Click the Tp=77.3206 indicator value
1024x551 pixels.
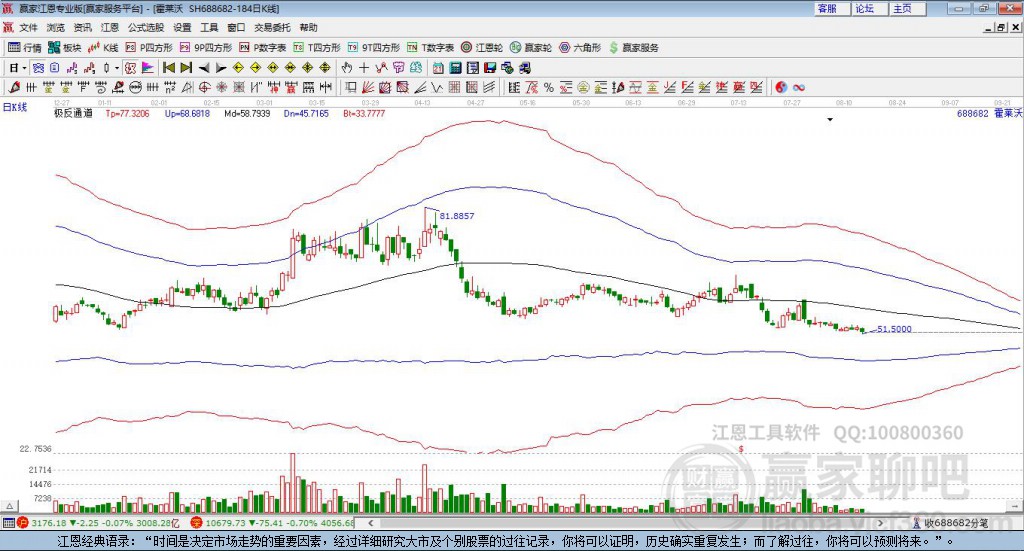127,114
